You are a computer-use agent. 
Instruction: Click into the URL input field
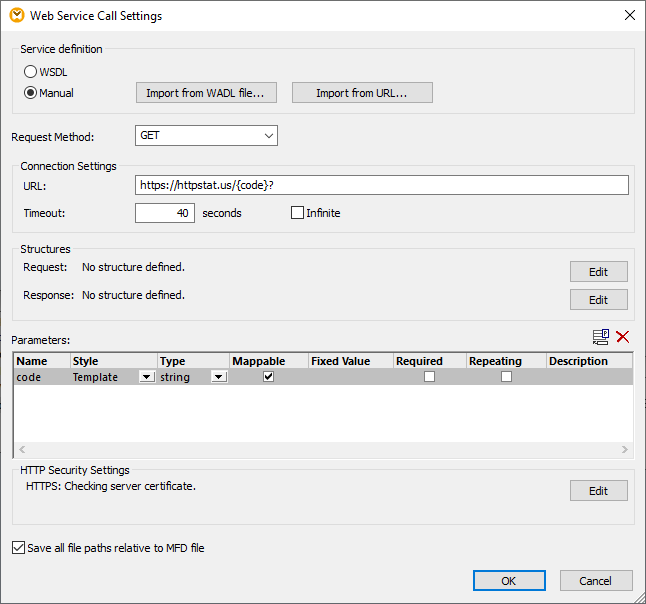point(381,185)
